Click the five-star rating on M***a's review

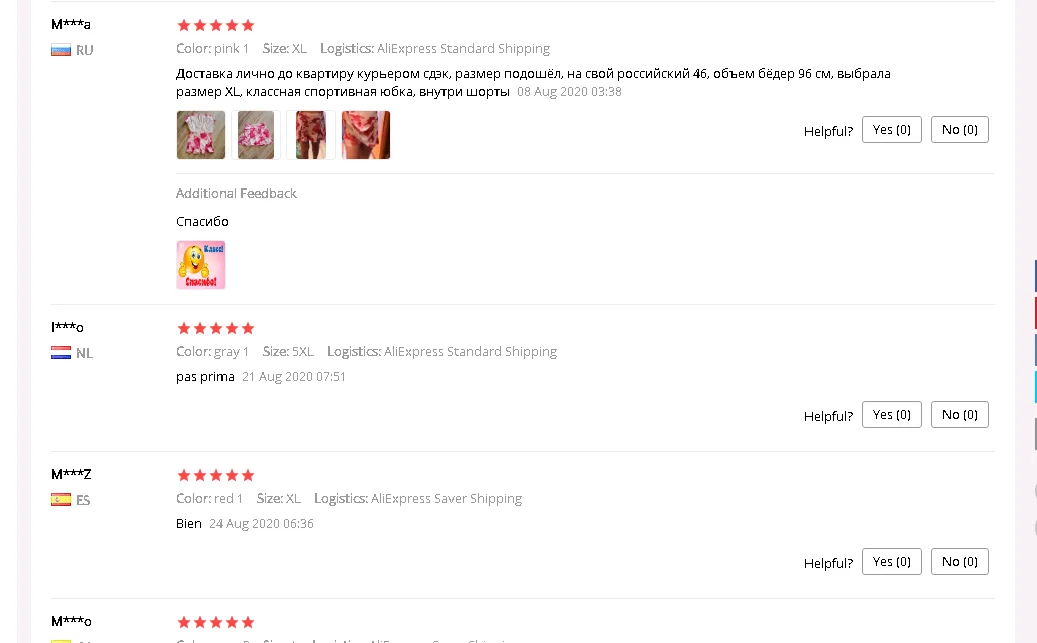click(216, 26)
